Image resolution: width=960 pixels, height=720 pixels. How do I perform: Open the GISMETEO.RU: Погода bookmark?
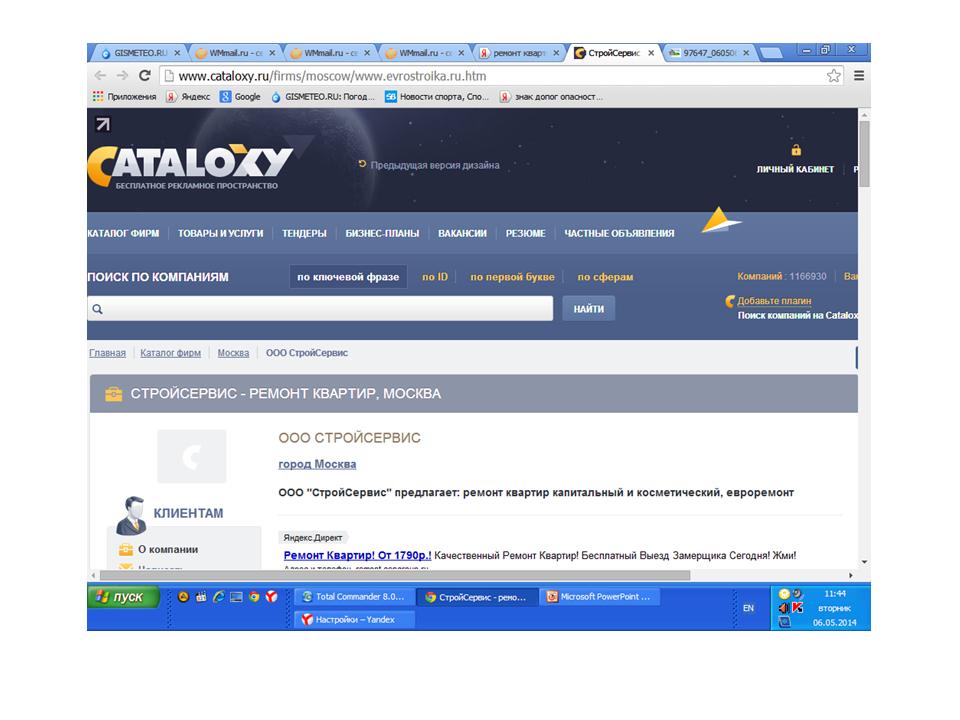coord(323,97)
